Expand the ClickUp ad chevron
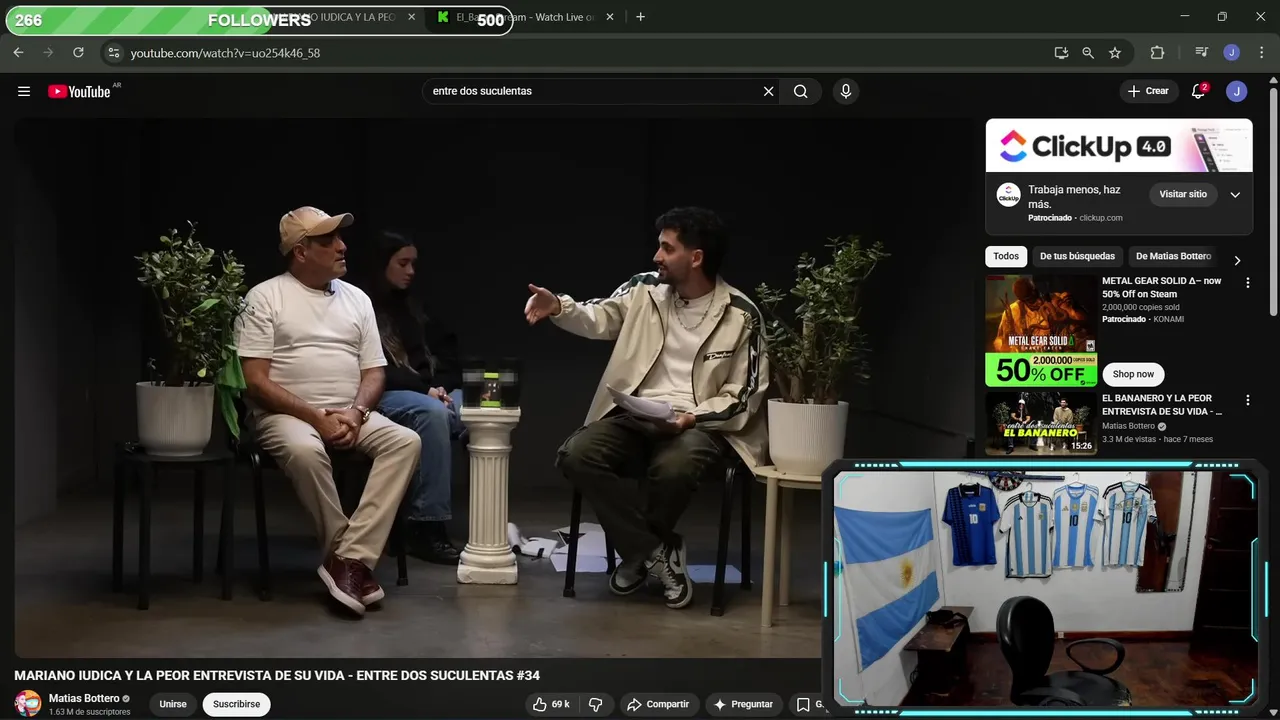Image resolution: width=1280 pixels, height=720 pixels. point(1235,195)
